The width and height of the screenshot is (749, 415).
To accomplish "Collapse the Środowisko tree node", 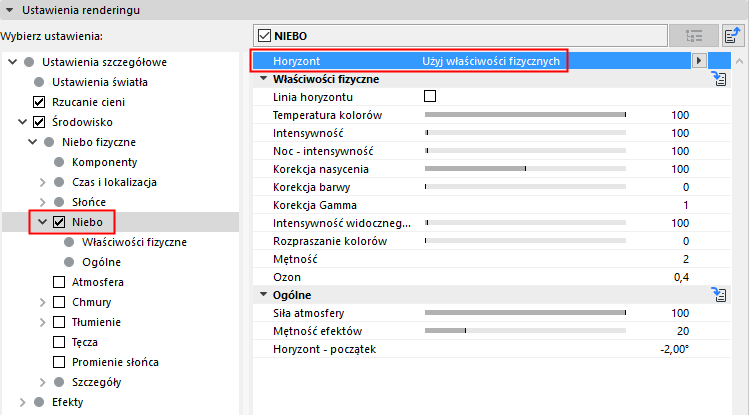I will tap(22, 122).
